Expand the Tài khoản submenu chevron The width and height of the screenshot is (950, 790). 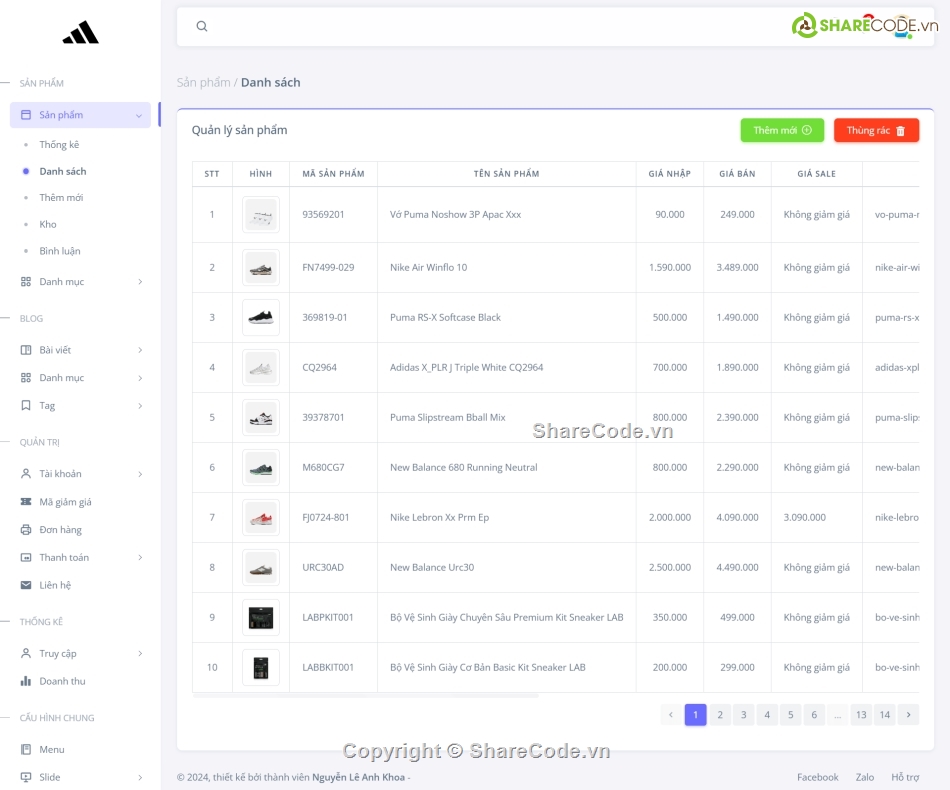point(140,474)
